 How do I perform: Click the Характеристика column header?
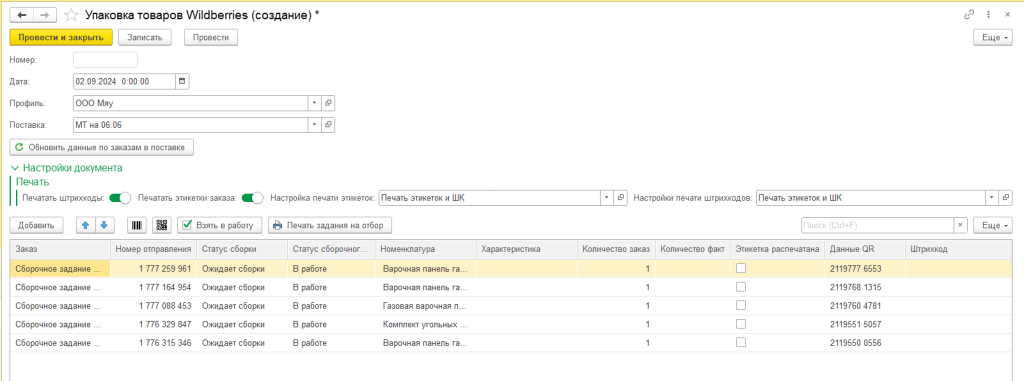(526, 249)
